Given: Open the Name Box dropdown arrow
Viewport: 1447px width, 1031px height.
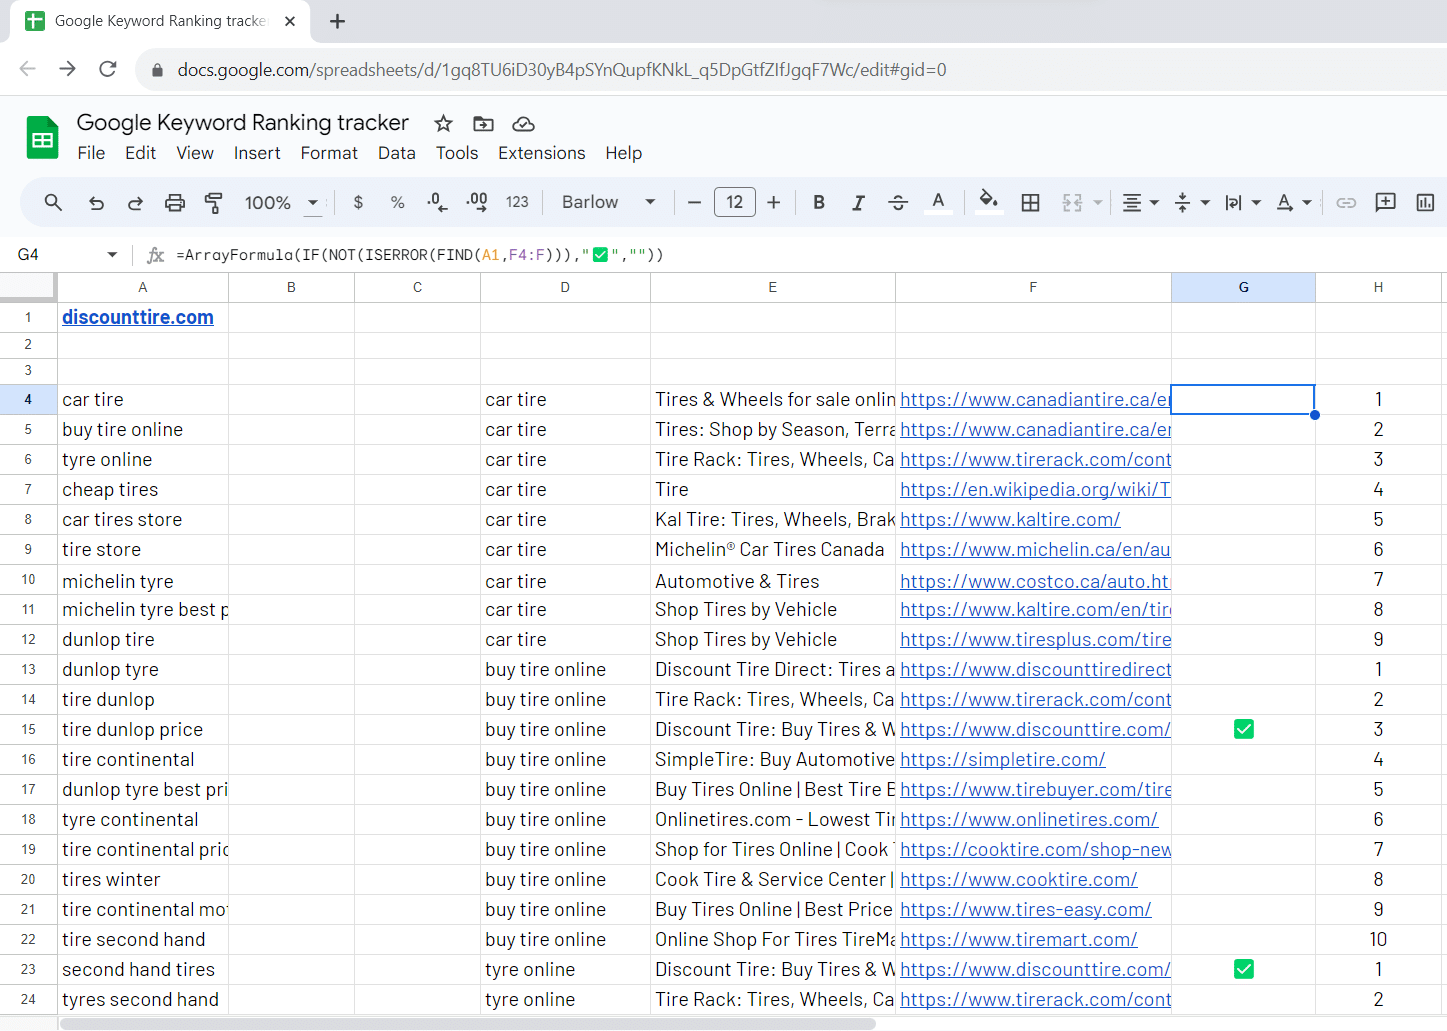Looking at the screenshot, I should click(112, 255).
